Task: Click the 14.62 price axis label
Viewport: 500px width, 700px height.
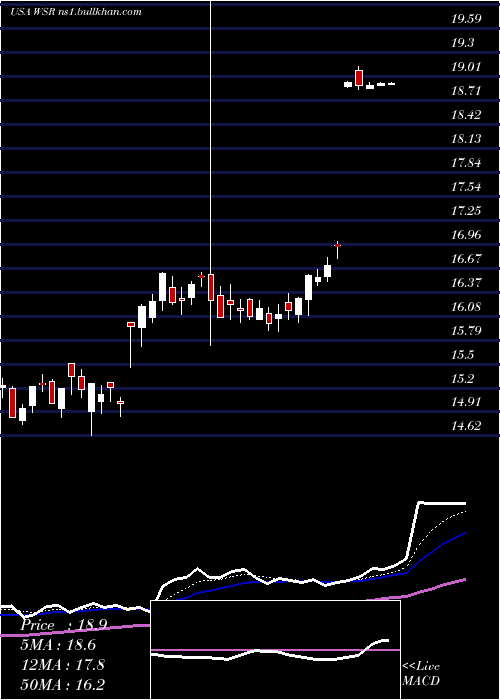Action: (x=466, y=426)
